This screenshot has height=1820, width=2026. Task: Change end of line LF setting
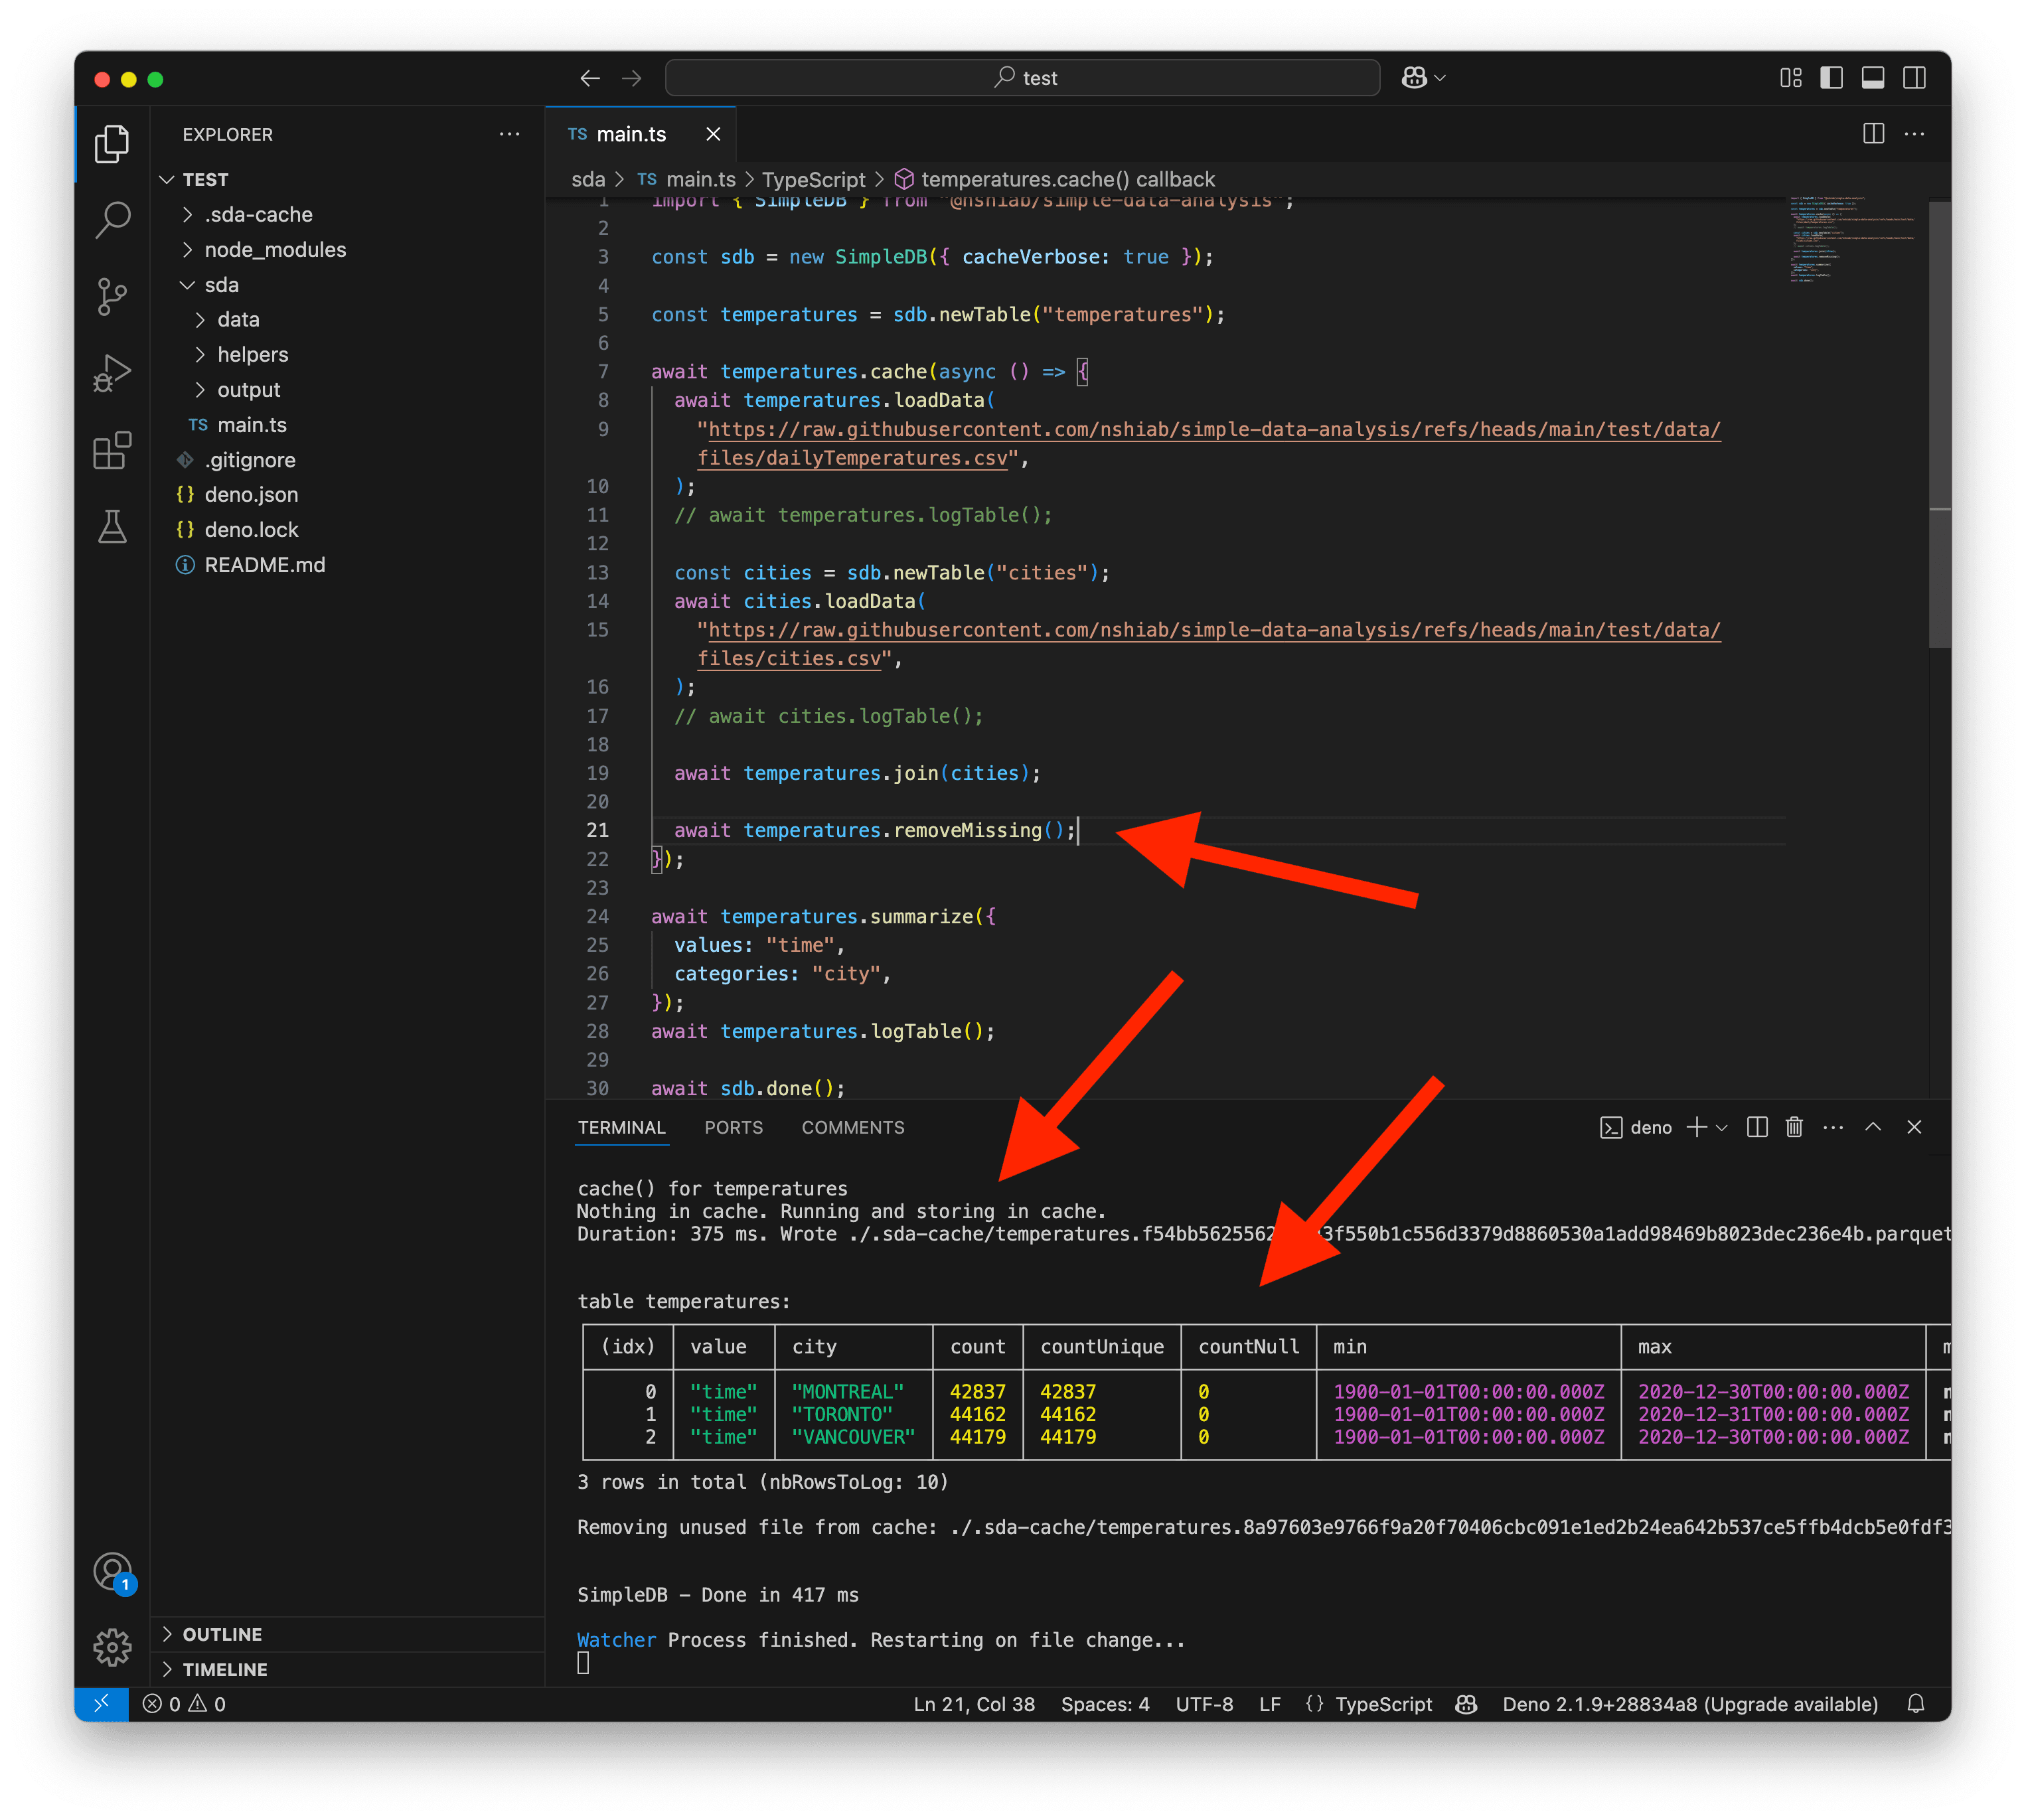pos(1270,1704)
